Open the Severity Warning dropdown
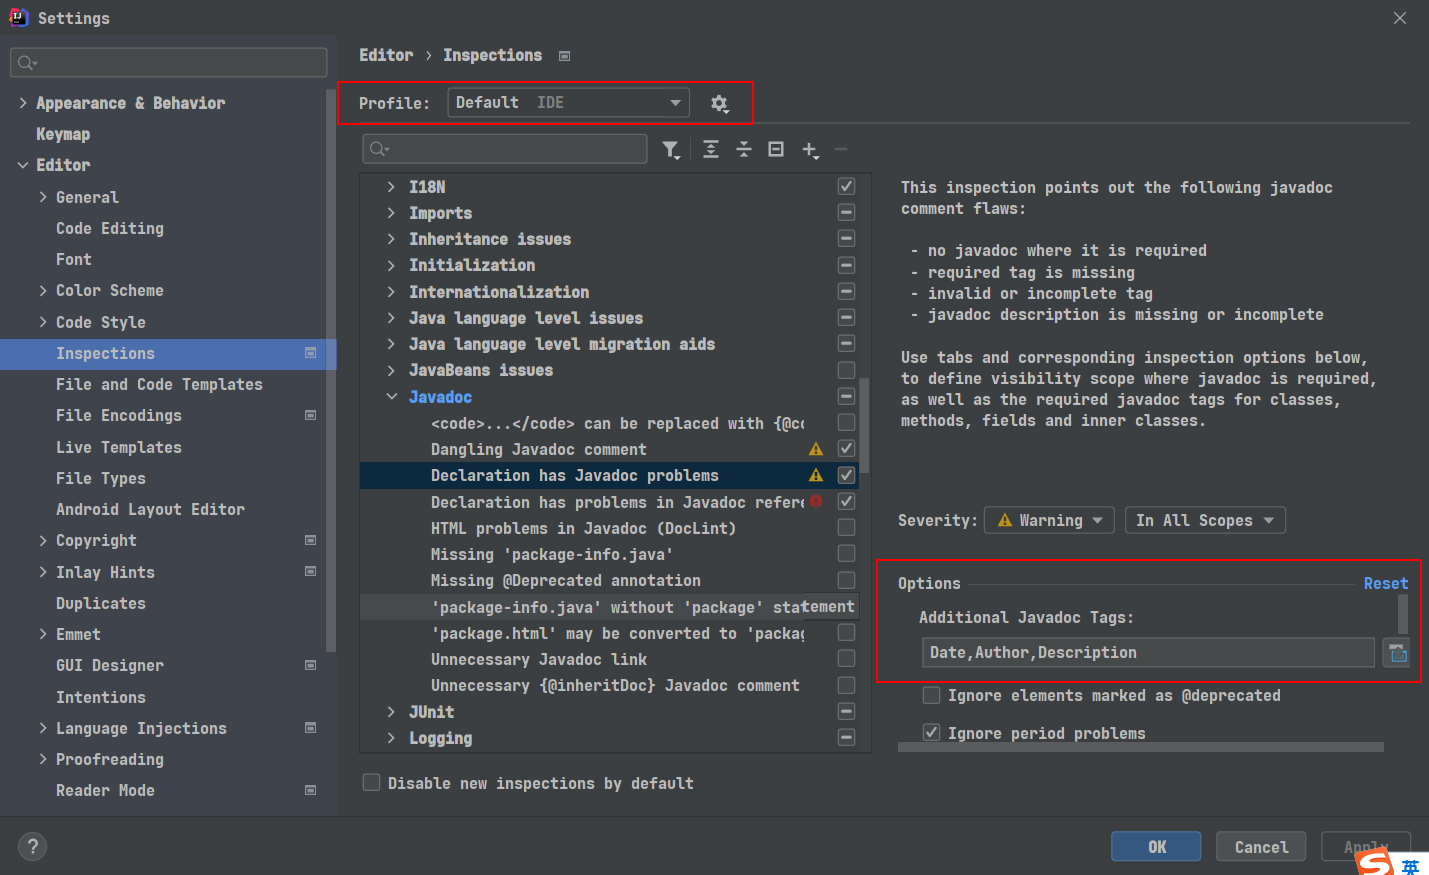Image resolution: width=1429 pixels, height=875 pixels. pyautogui.click(x=1049, y=520)
